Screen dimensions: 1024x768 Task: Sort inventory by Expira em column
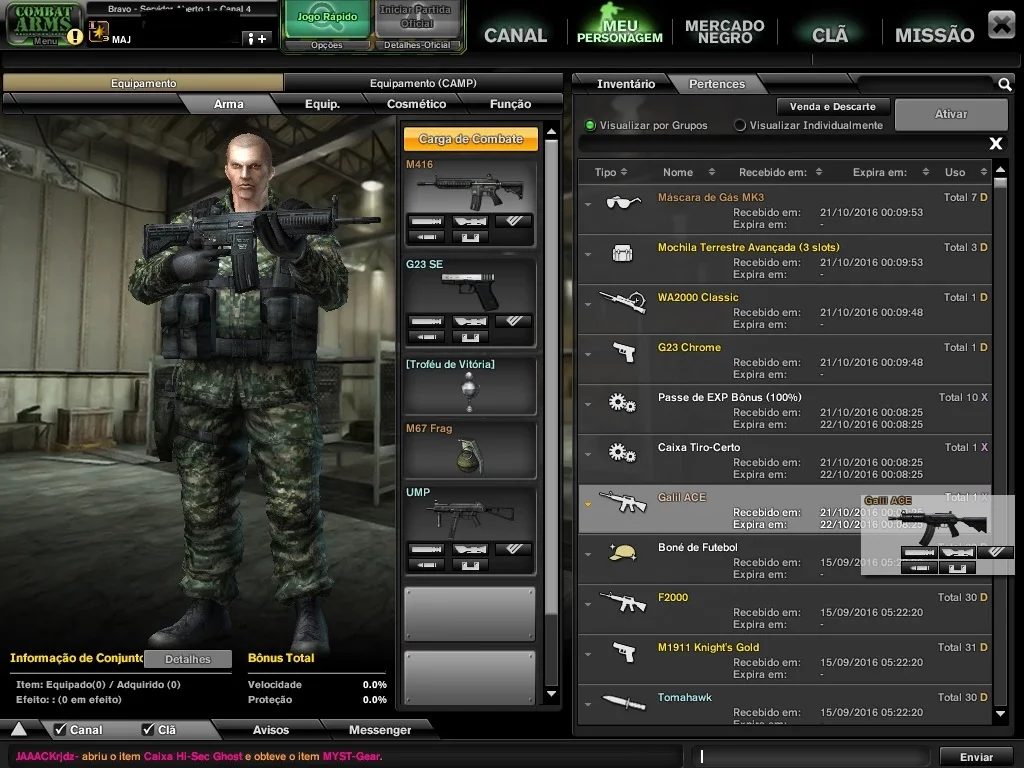coord(890,172)
